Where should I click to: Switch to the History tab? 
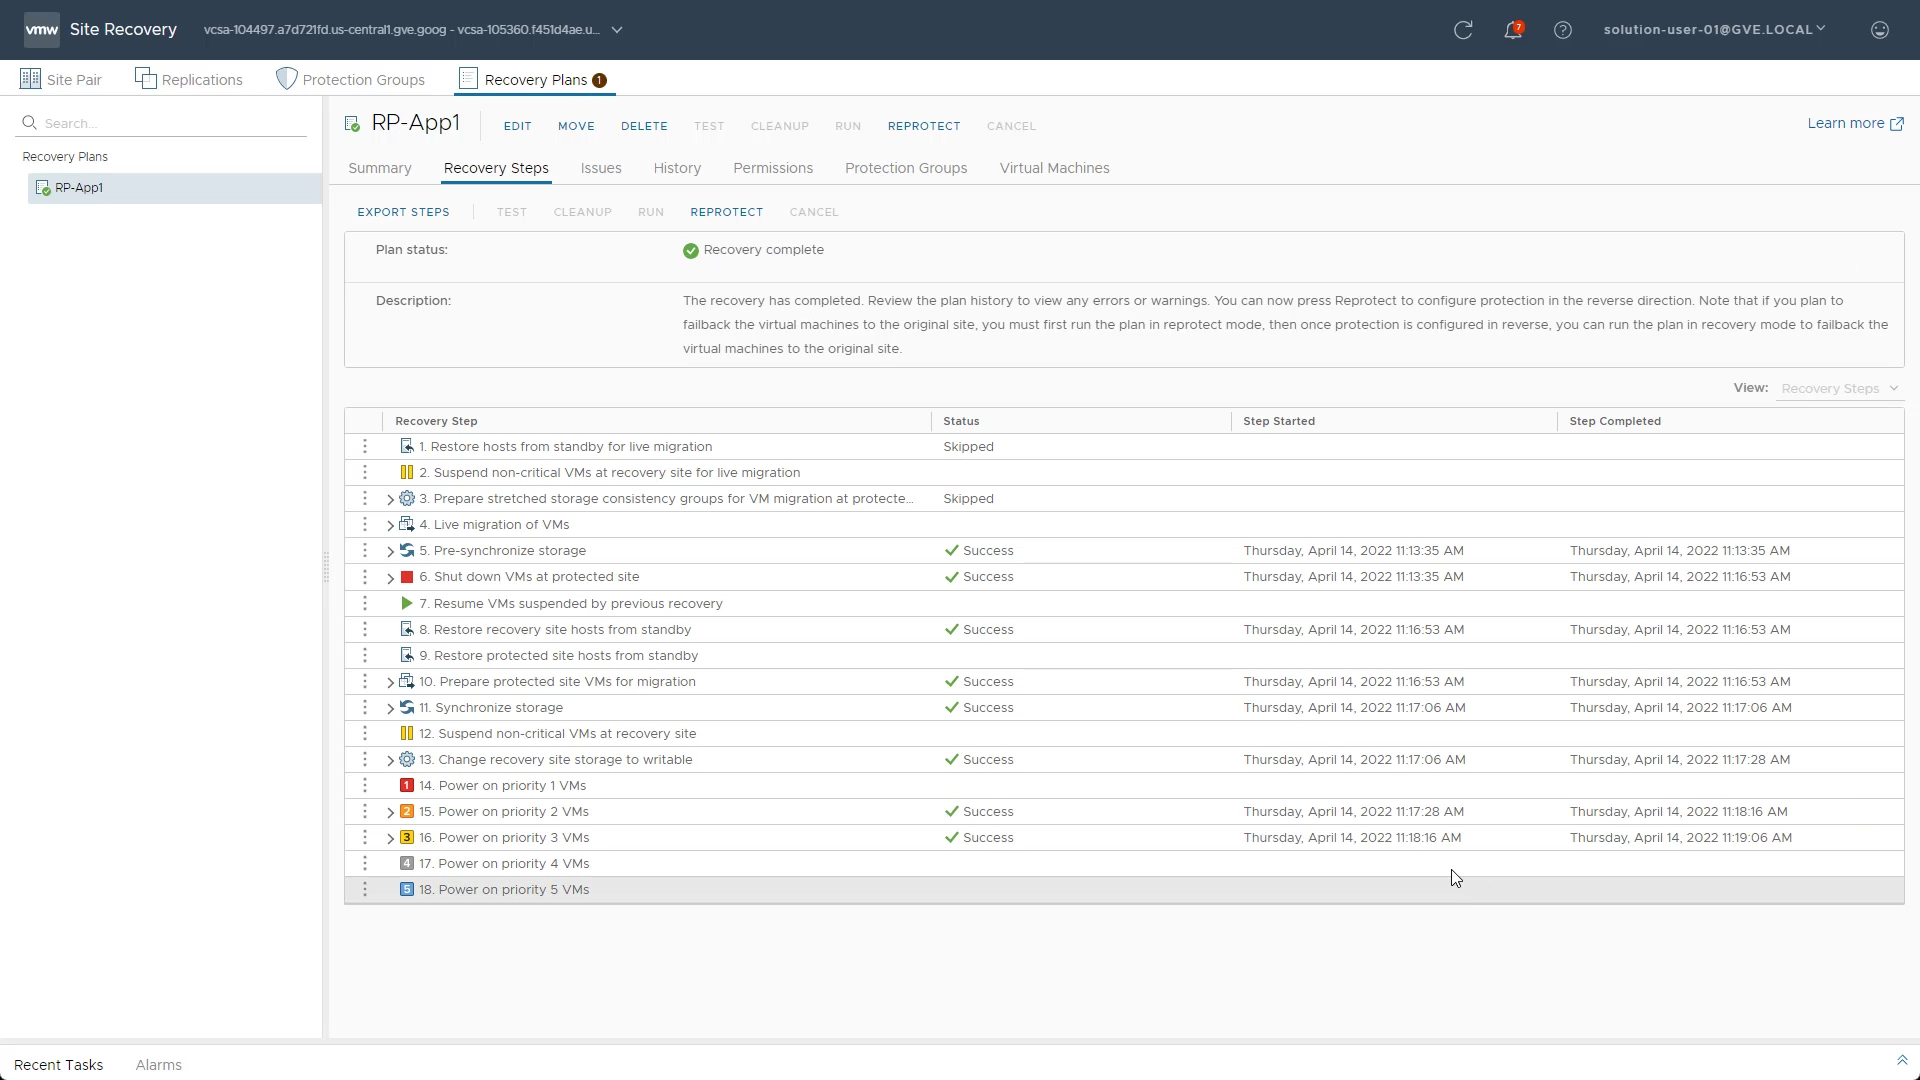tap(677, 168)
